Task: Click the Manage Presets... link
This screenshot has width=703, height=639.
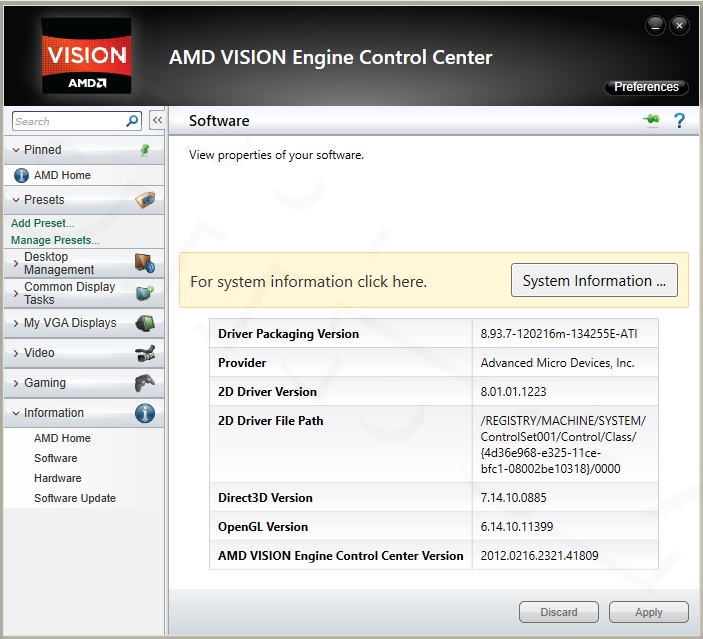Action: point(55,240)
